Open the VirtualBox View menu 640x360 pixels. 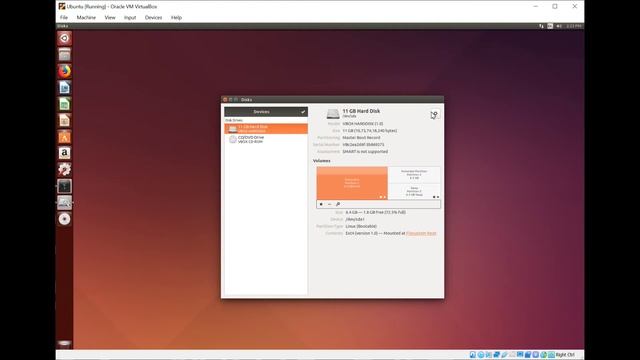pyautogui.click(x=110, y=18)
